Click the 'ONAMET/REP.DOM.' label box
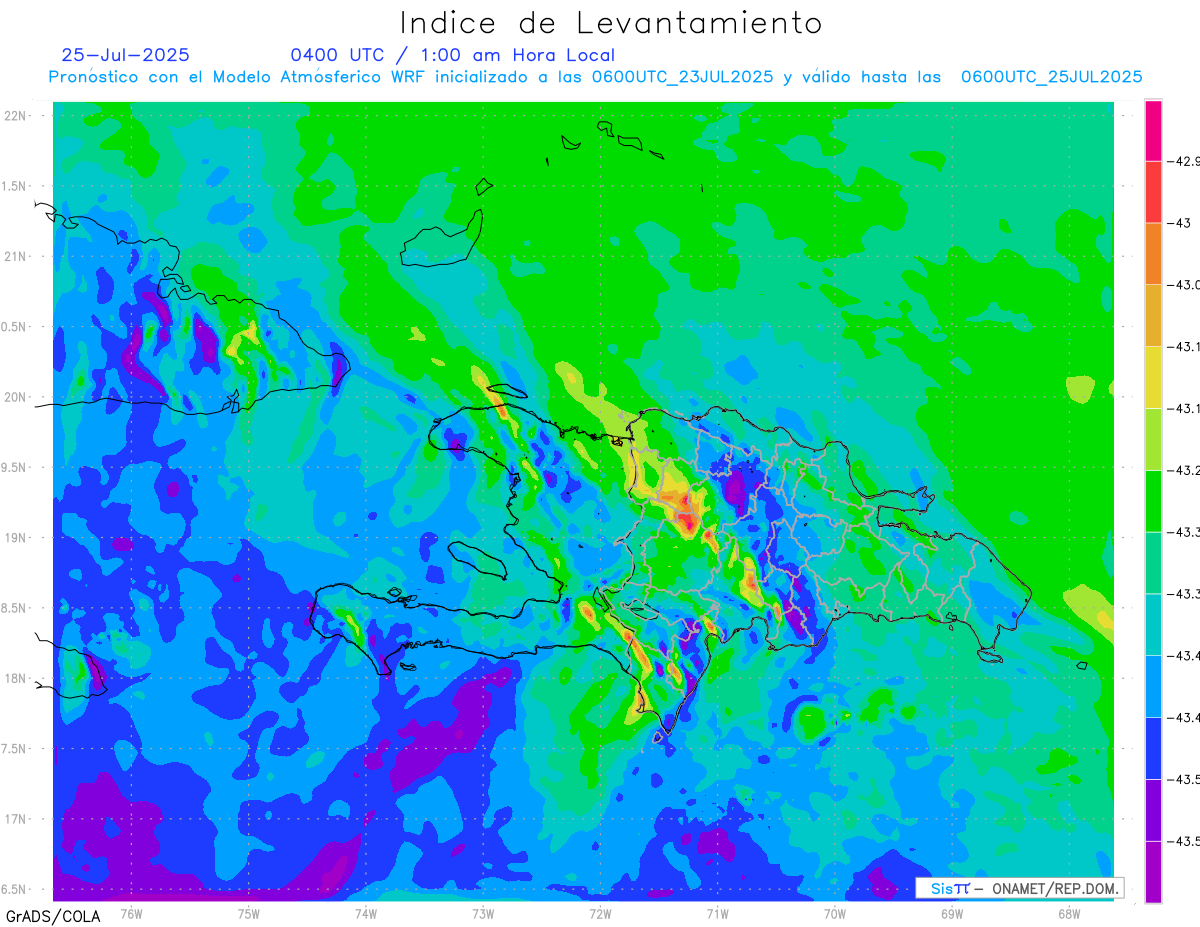1200x927 pixels. [x=1020, y=888]
